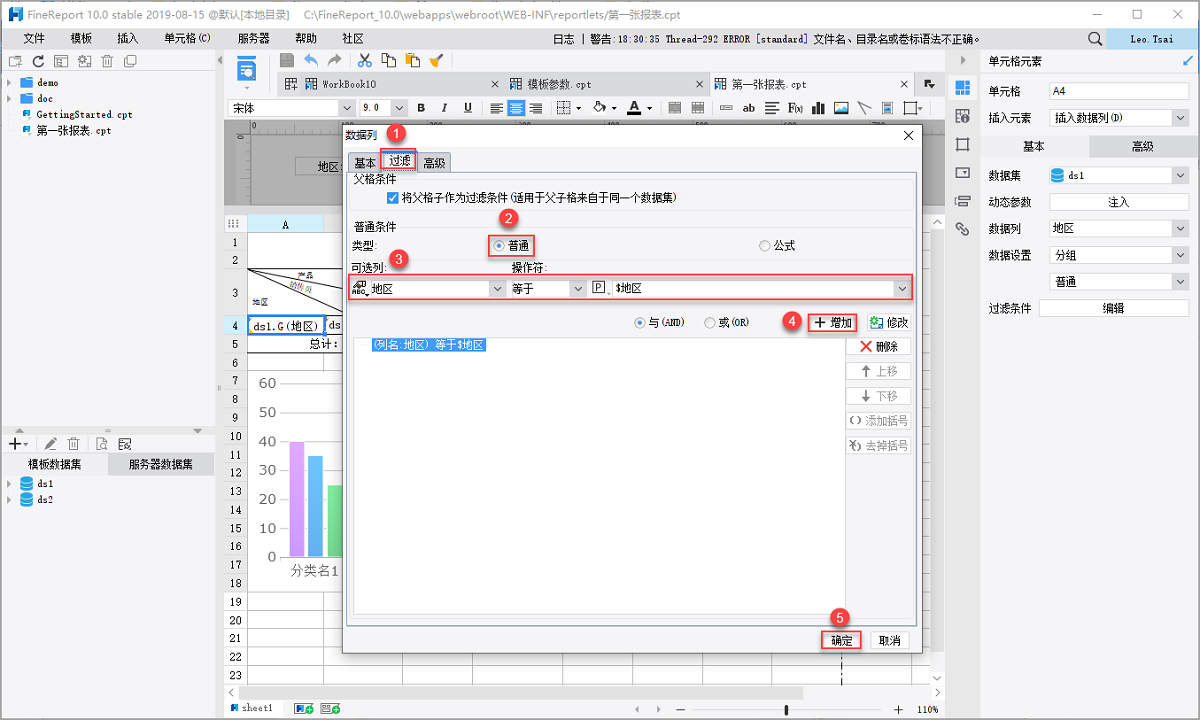Viewport: 1200px width, 720px height.
Task: Switch to the 高级 tab in dialog
Action: pyautogui.click(x=434, y=163)
